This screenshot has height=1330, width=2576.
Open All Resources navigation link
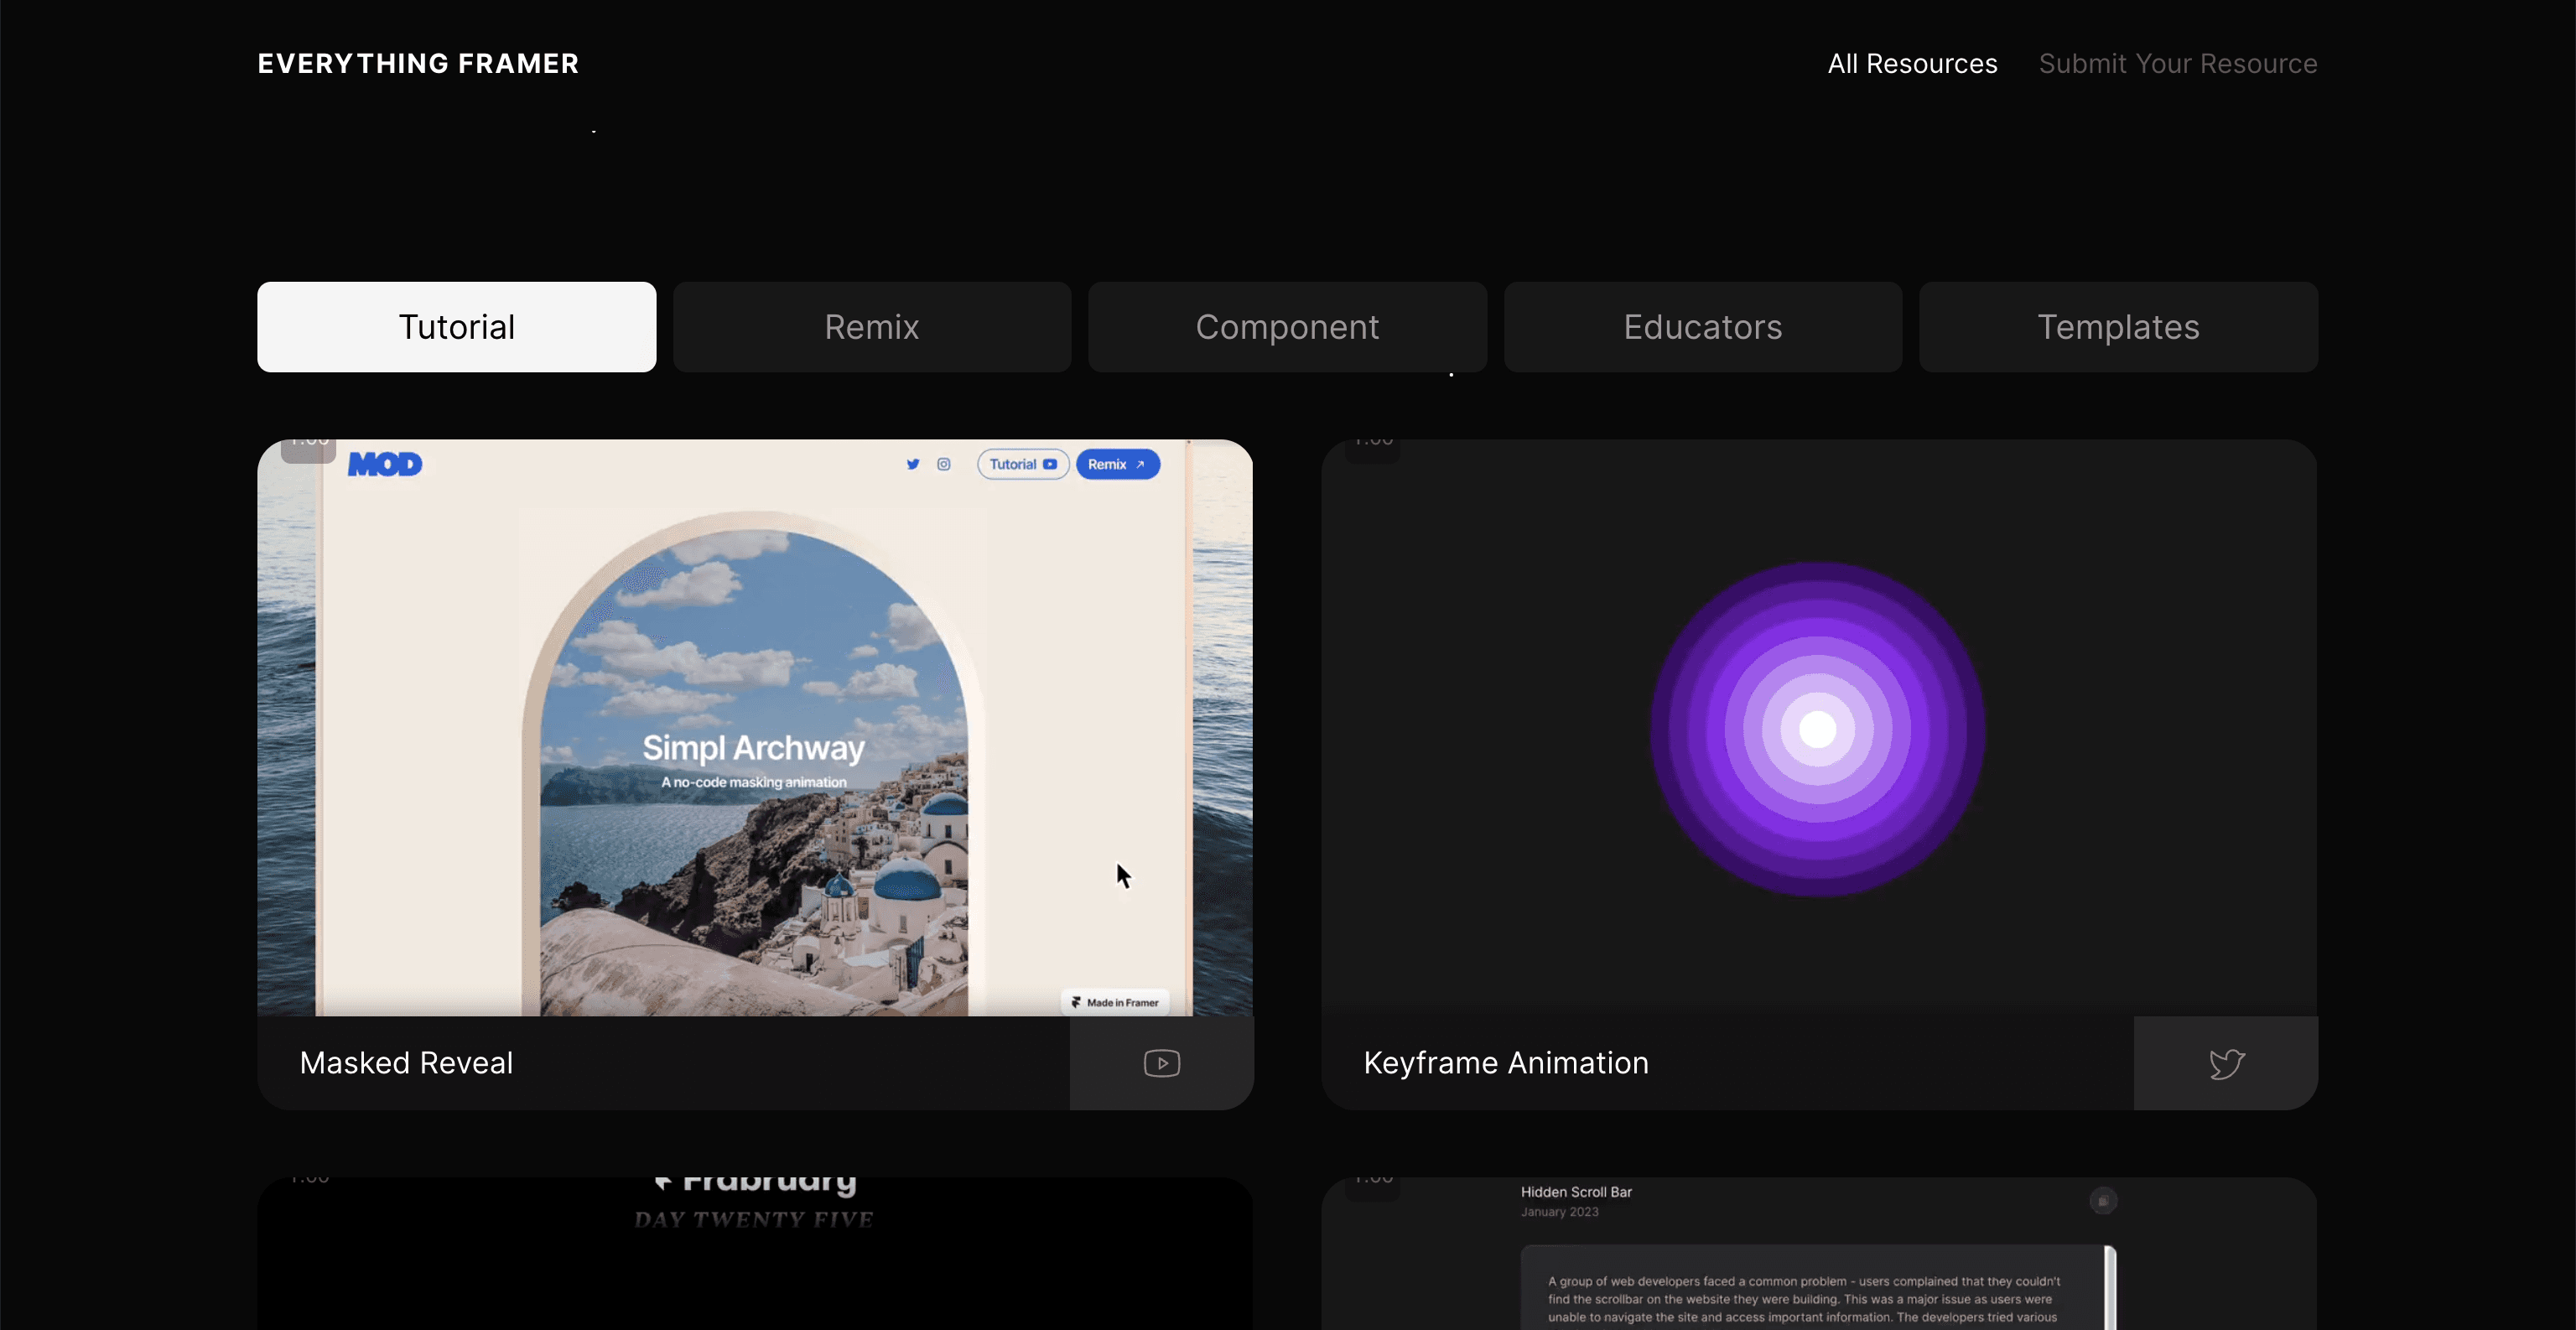pos(1912,64)
